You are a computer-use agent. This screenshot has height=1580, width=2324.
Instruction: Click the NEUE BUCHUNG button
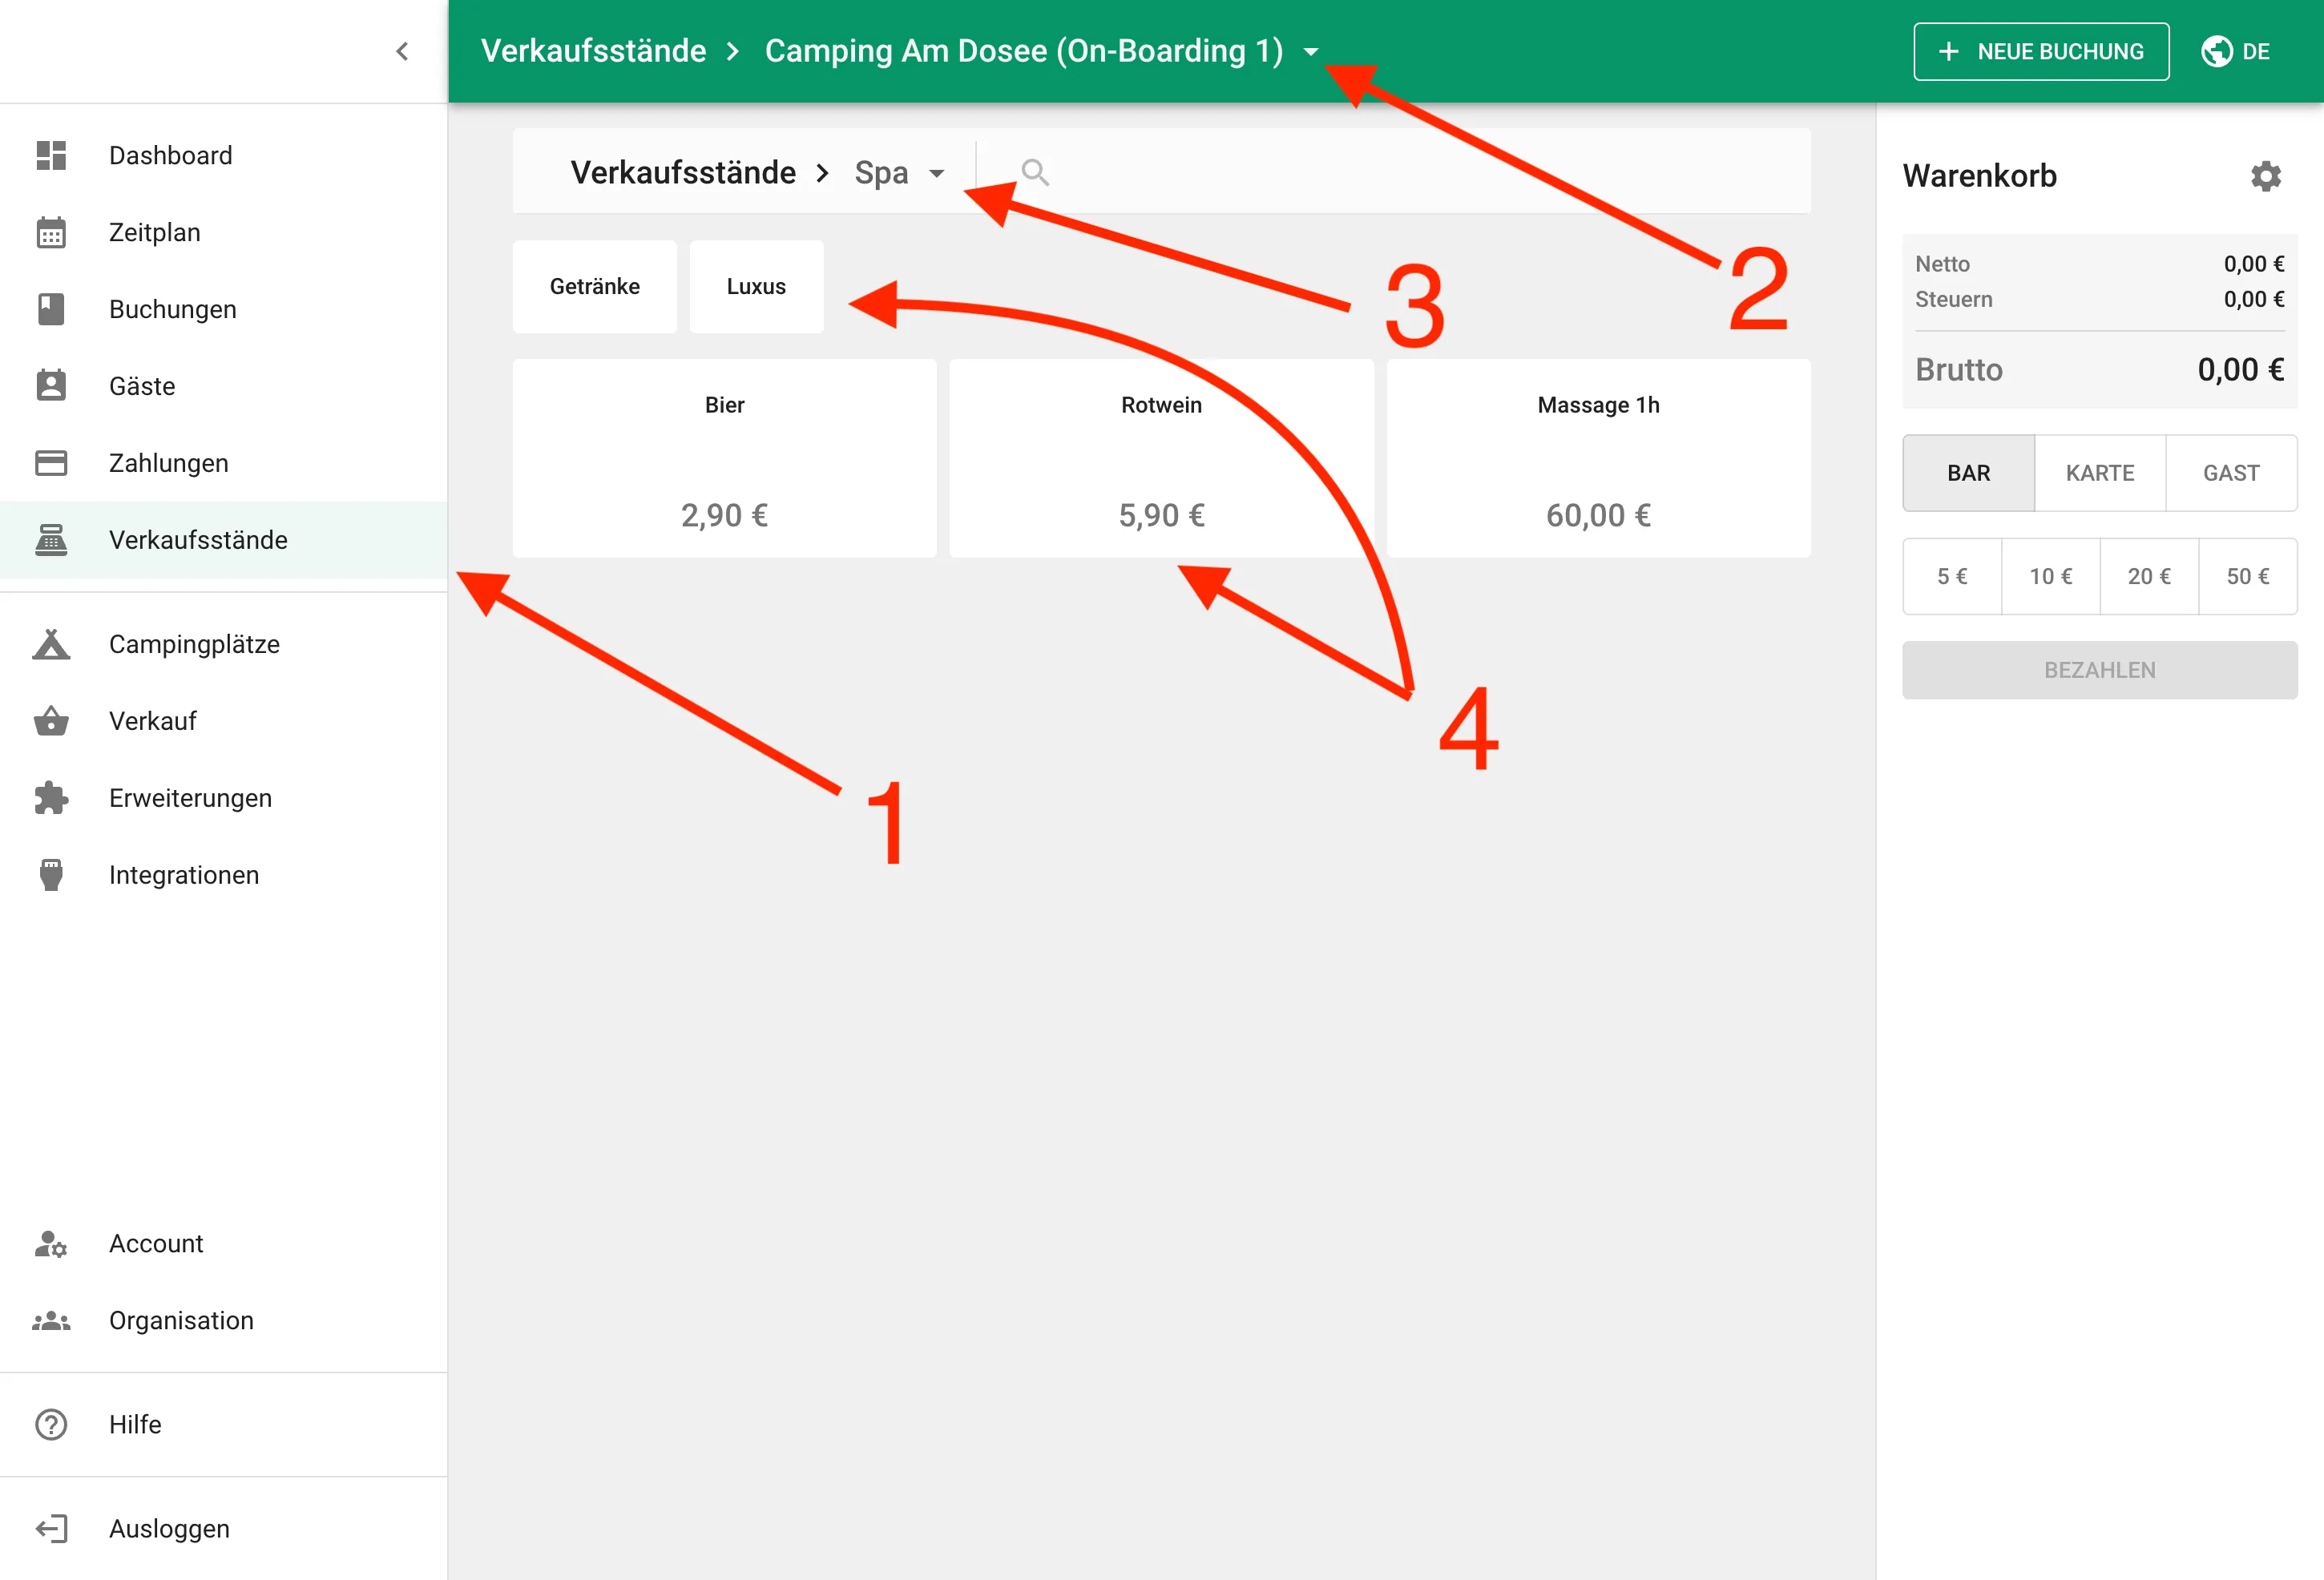click(x=2040, y=51)
